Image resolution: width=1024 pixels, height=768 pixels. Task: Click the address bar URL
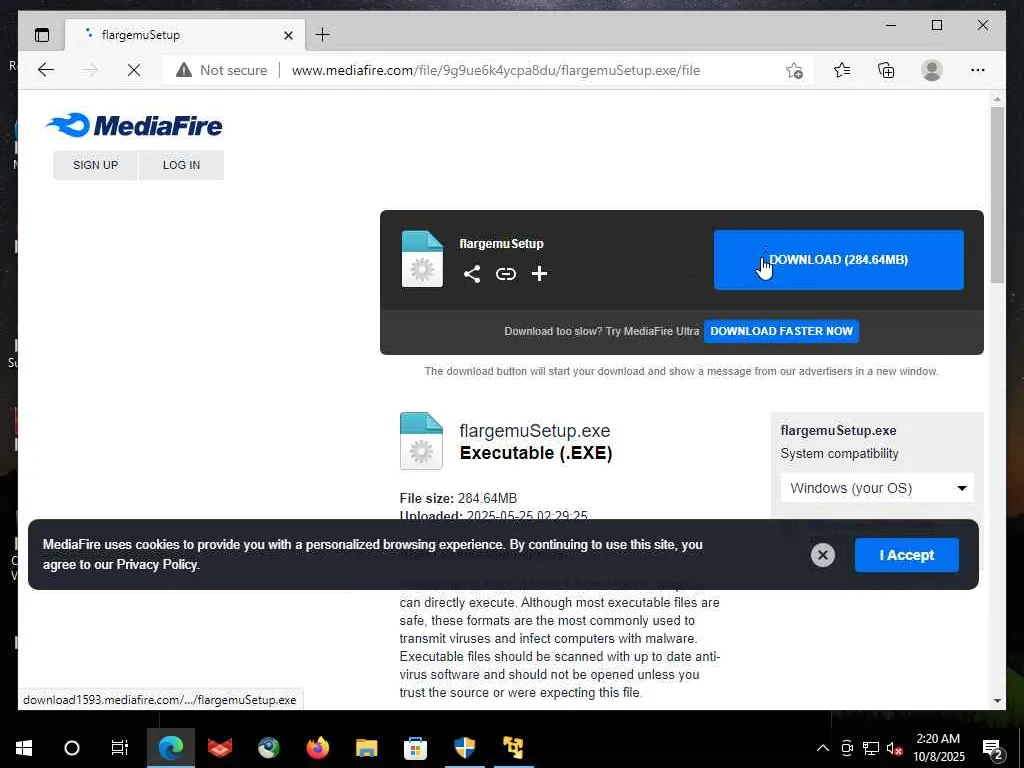[496, 70]
